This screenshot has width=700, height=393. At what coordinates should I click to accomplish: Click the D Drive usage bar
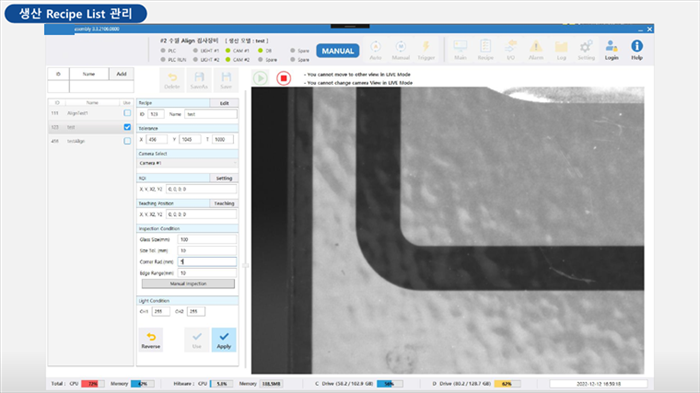coord(508,384)
